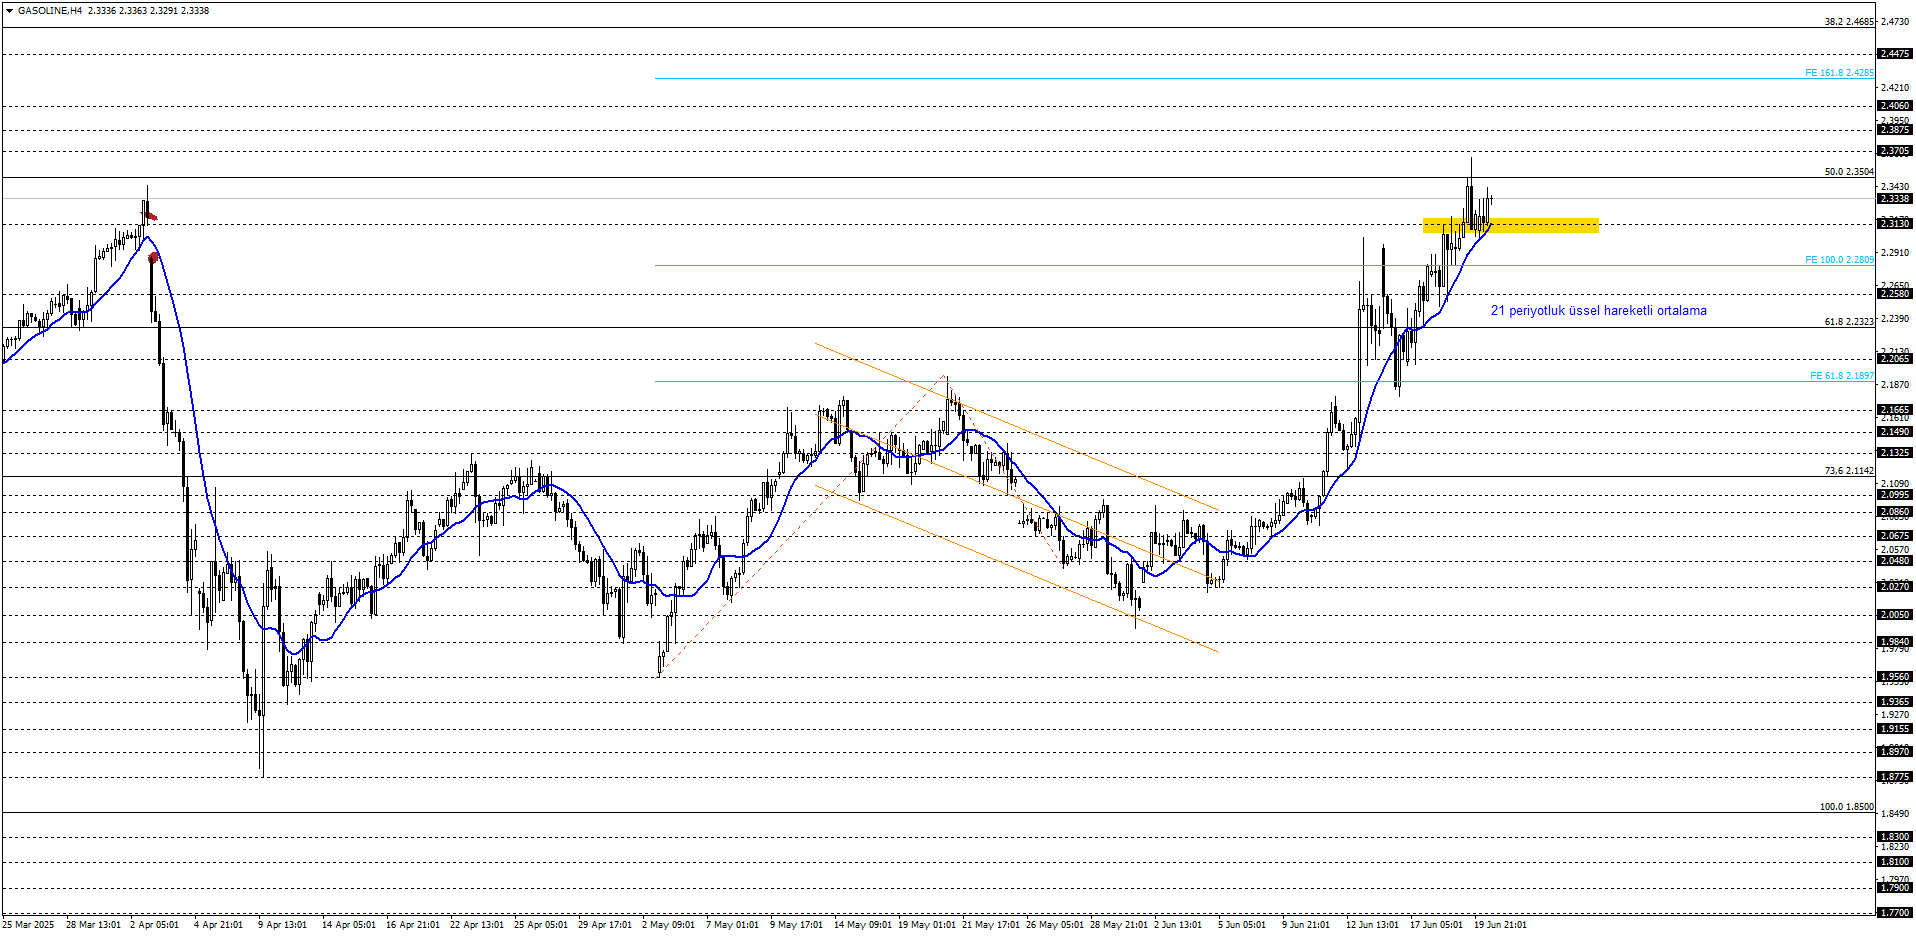
Task: Click the 2.4730 scale value on price axis
Action: click(x=1895, y=21)
